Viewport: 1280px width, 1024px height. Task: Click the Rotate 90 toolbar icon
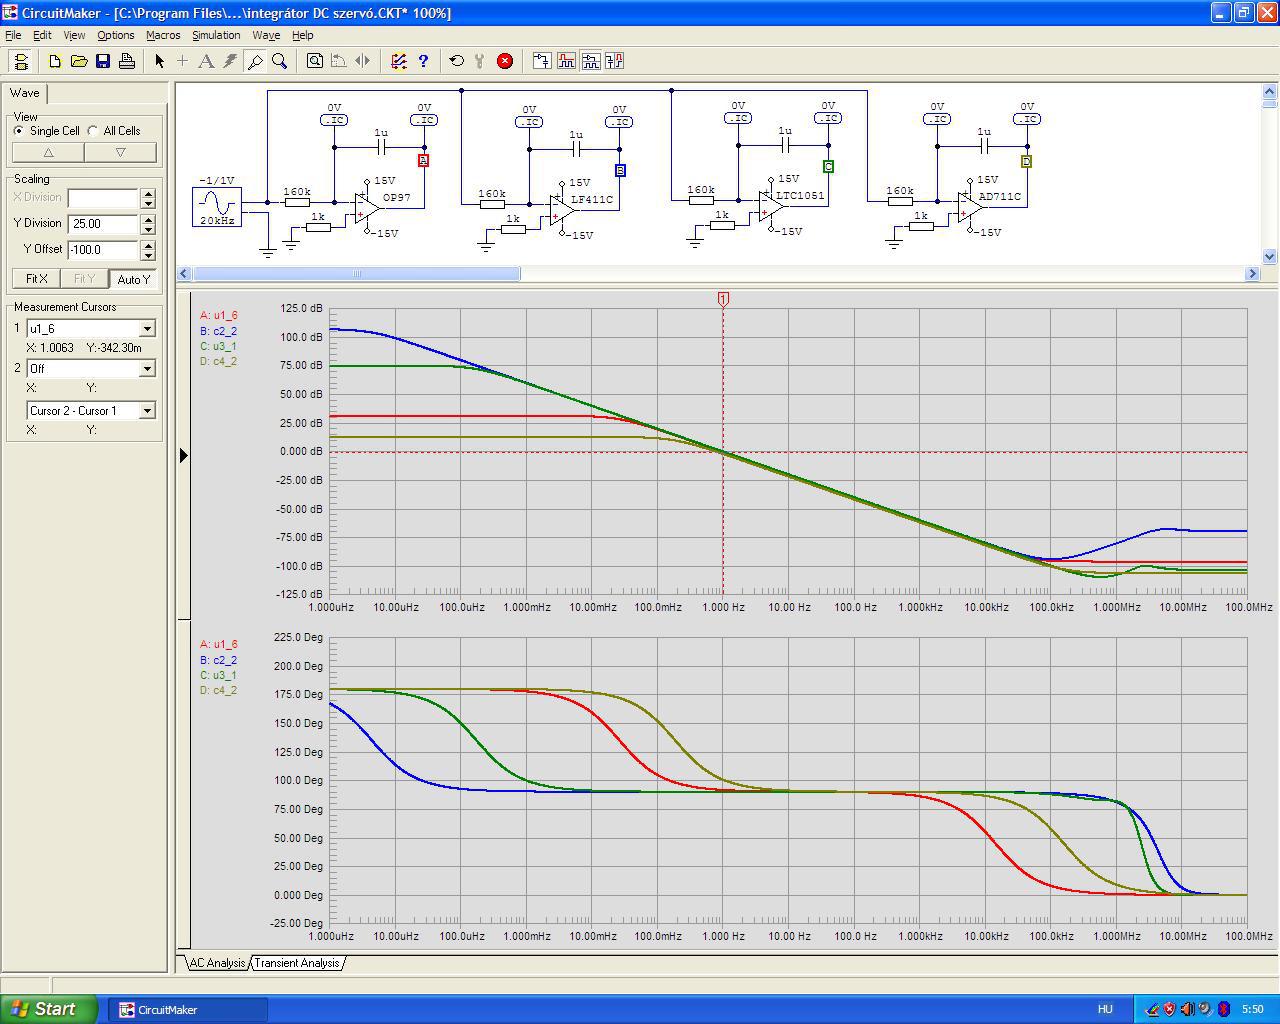point(339,61)
